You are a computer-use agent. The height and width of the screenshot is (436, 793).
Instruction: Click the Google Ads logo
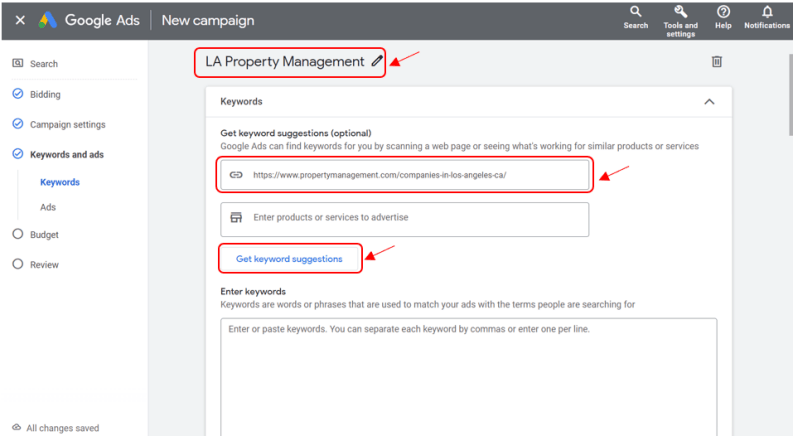tap(48, 20)
